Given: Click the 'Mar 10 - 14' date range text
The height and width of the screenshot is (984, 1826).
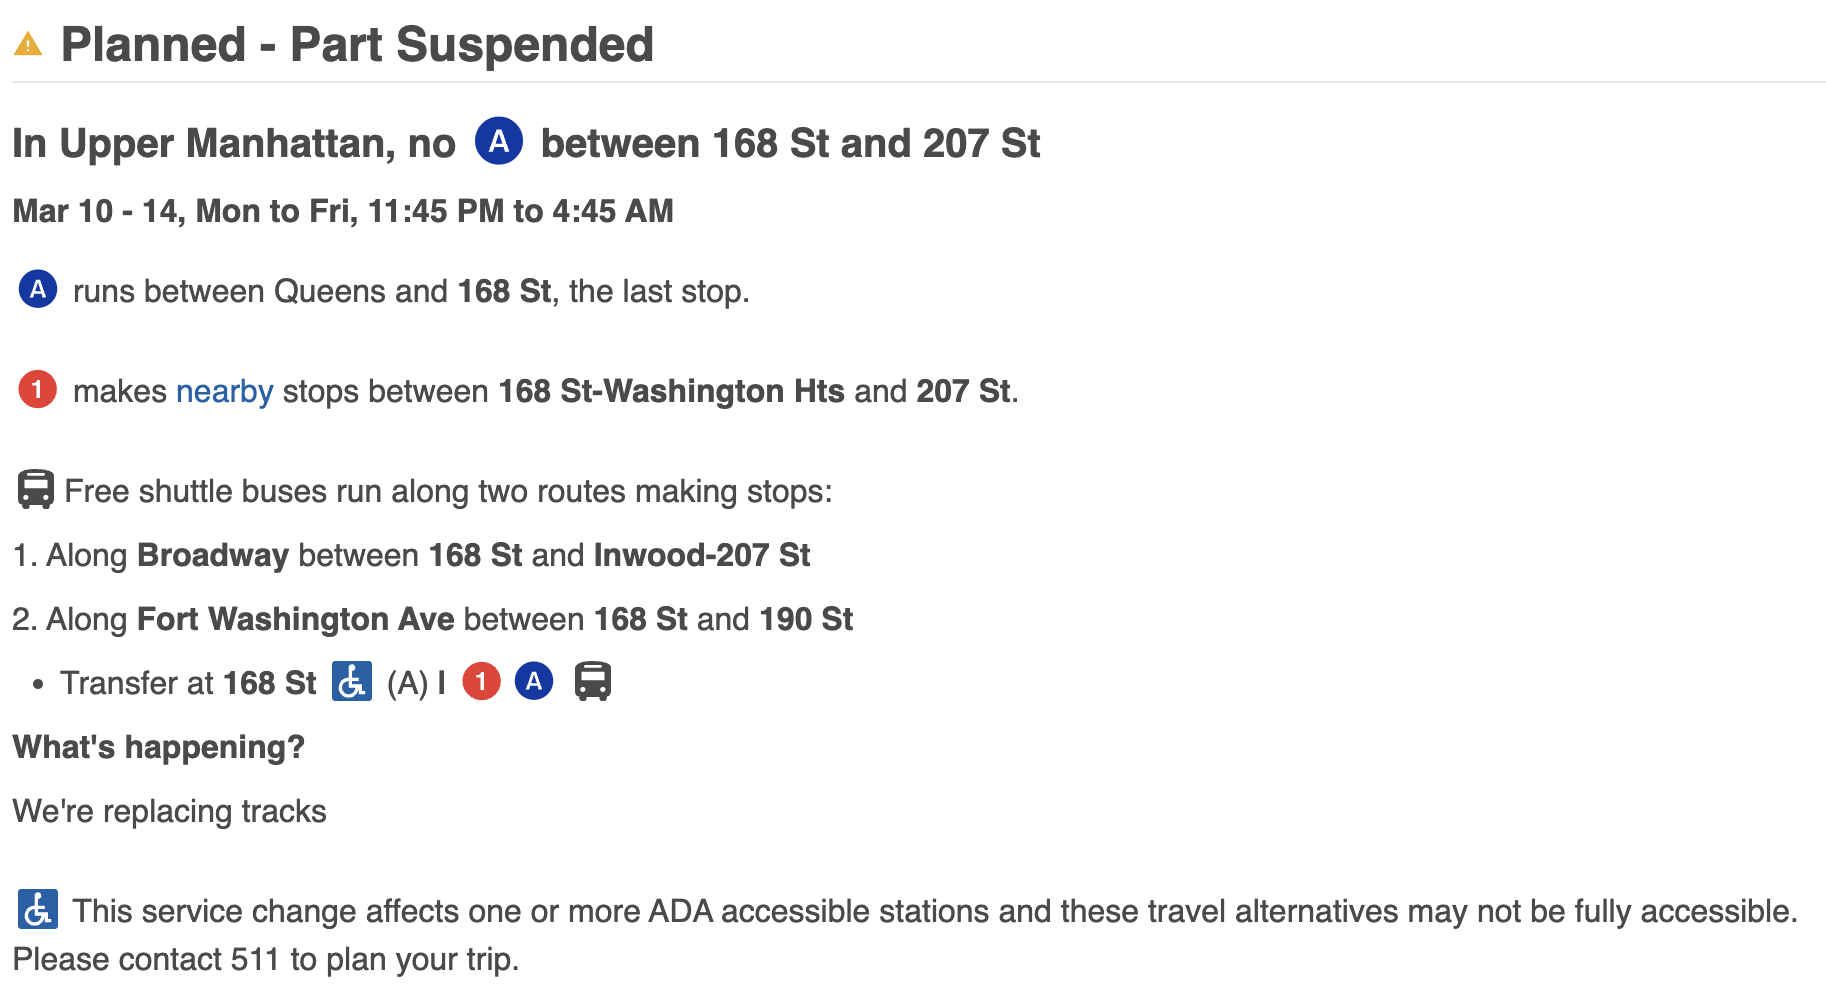Looking at the screenshot, I should [98, 211].
